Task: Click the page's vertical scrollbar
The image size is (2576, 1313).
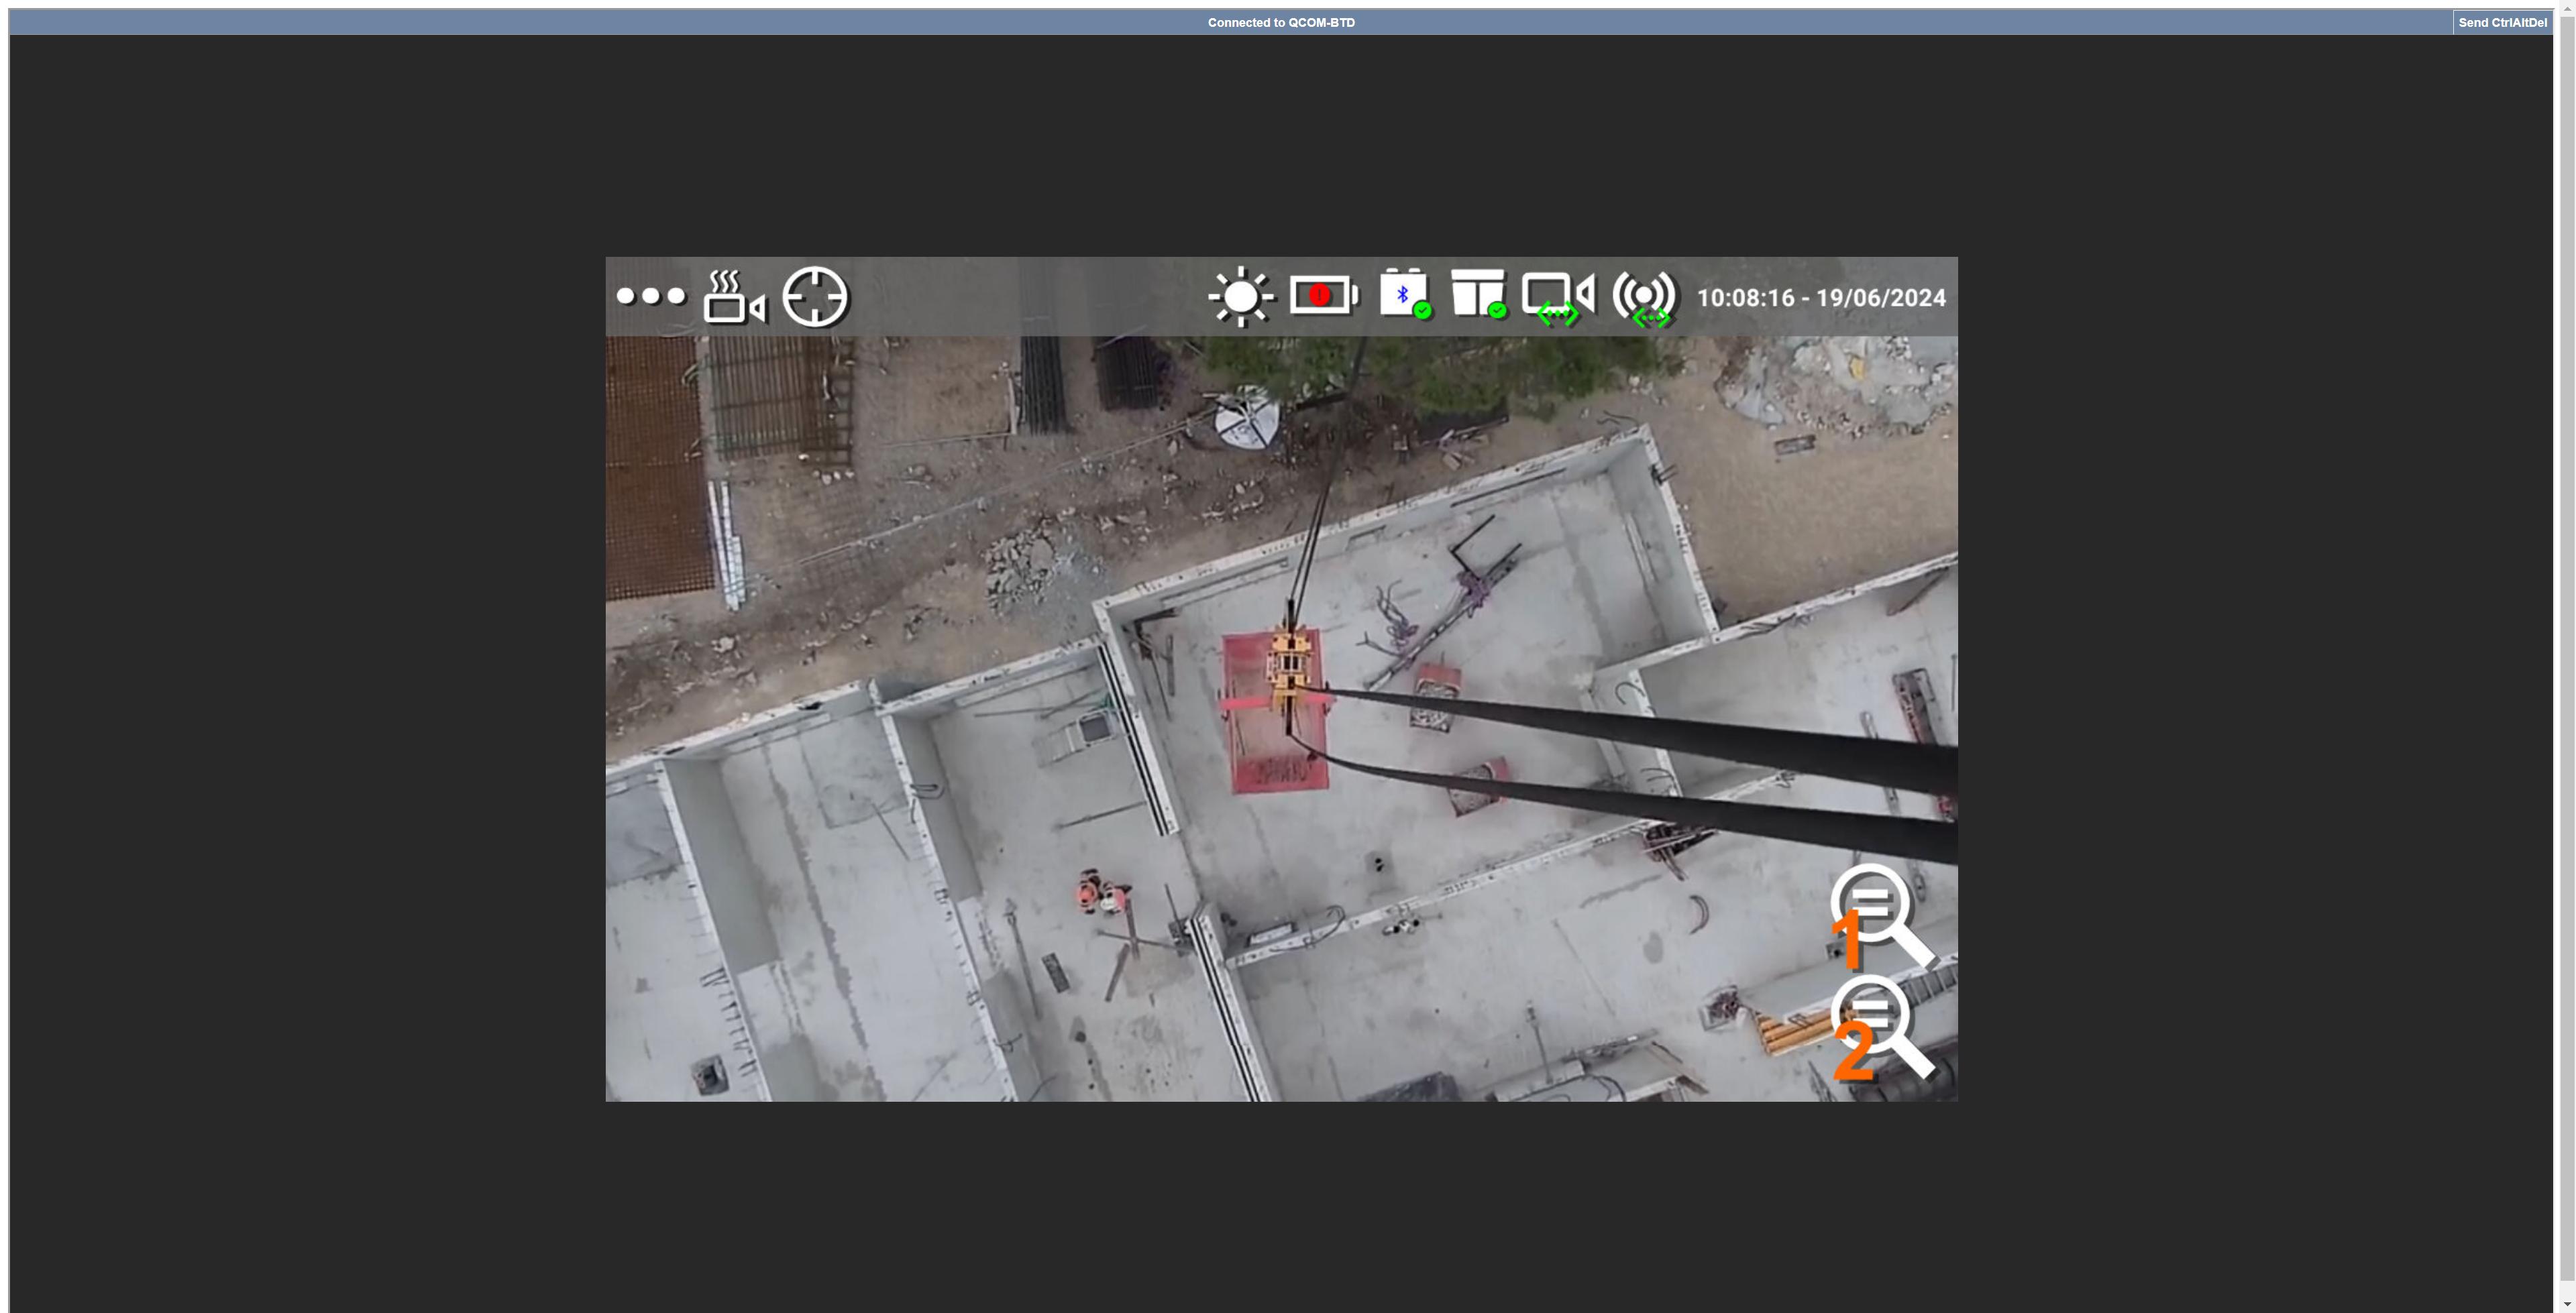Action: [2567, 656]
